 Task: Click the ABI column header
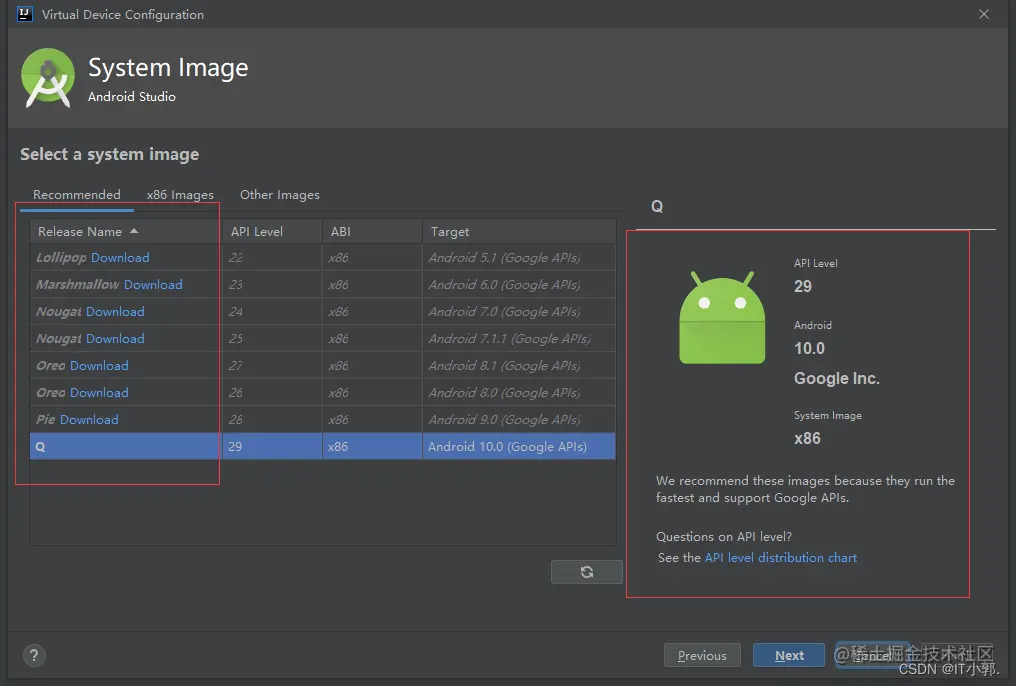[x=372, y=231]
